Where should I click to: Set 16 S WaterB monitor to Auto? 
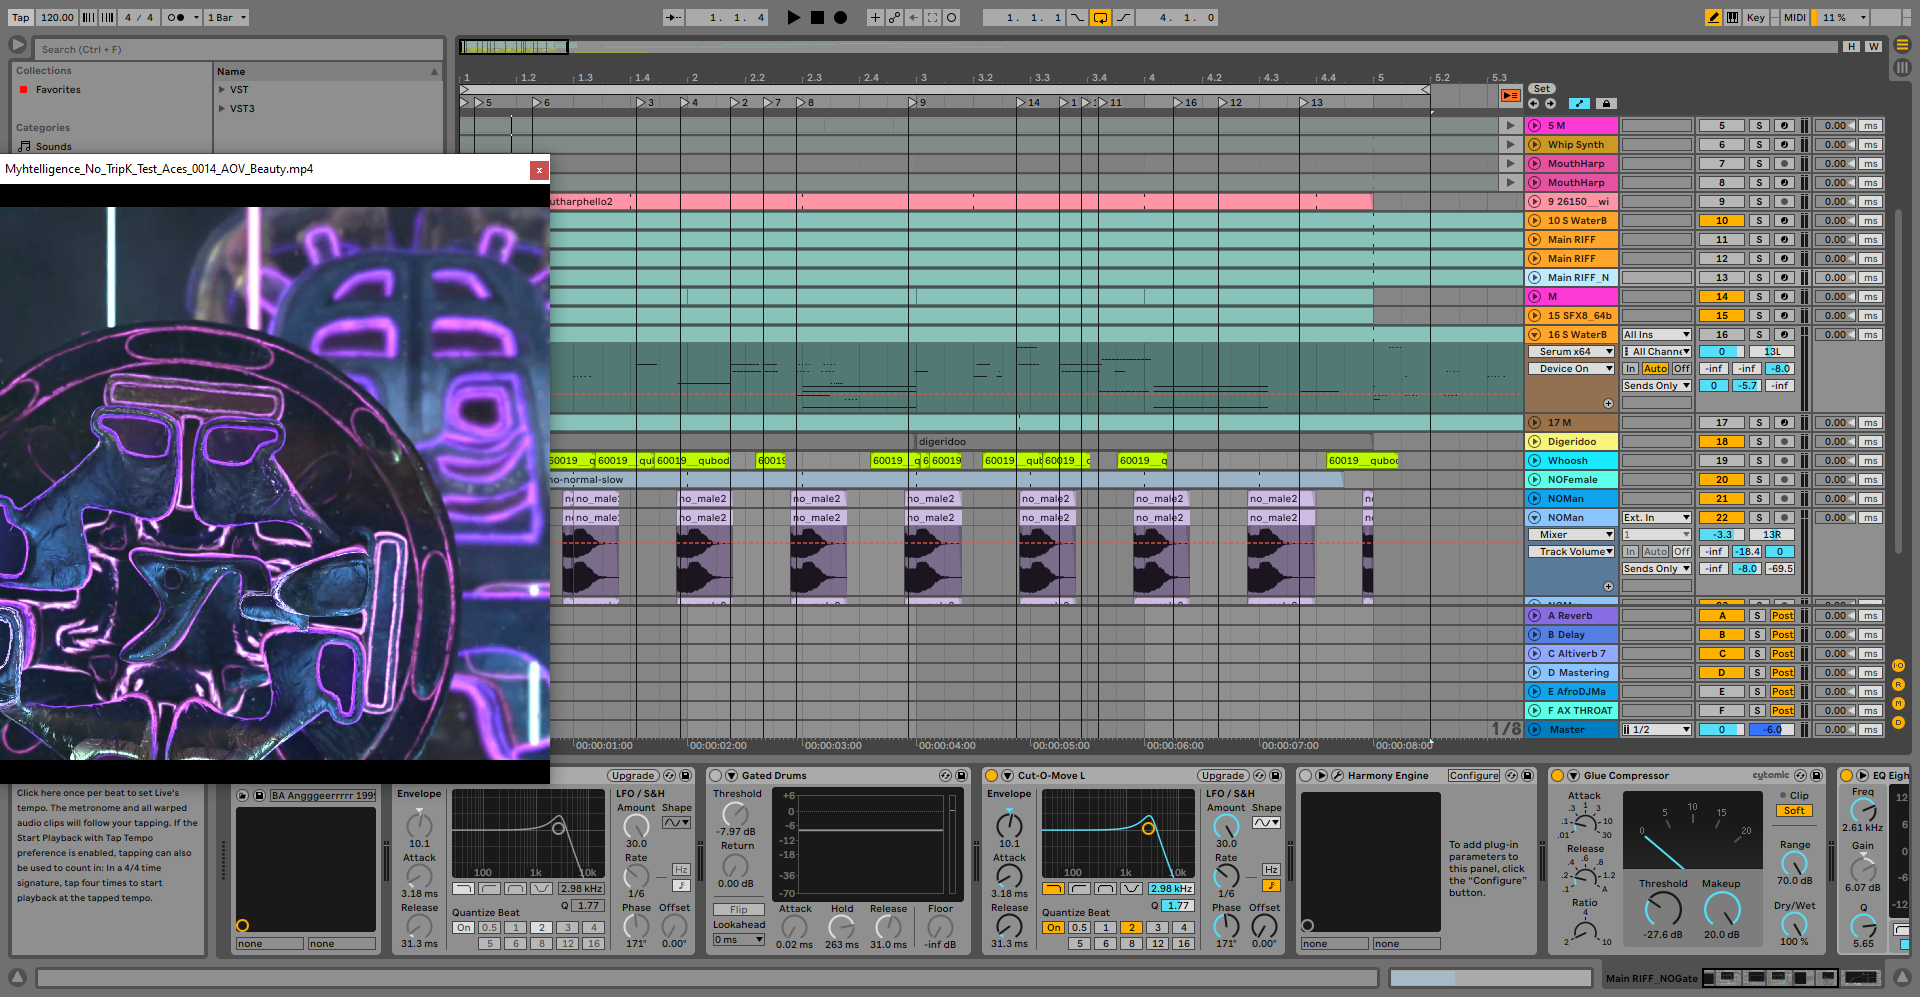[1656, 369]
